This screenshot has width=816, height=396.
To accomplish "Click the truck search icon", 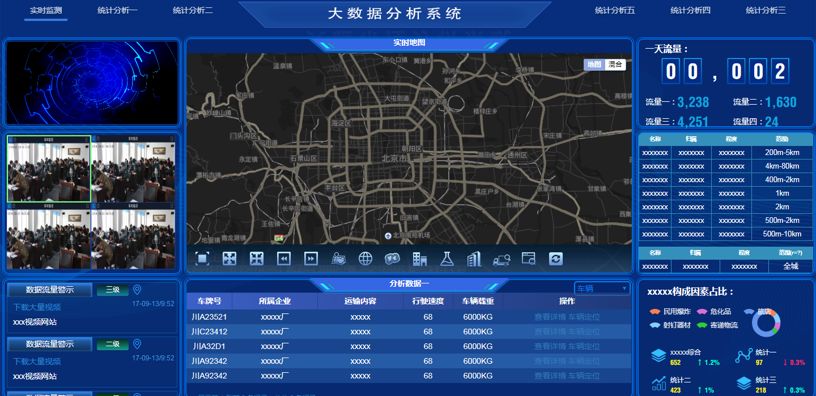I will [x=502, y=259].
